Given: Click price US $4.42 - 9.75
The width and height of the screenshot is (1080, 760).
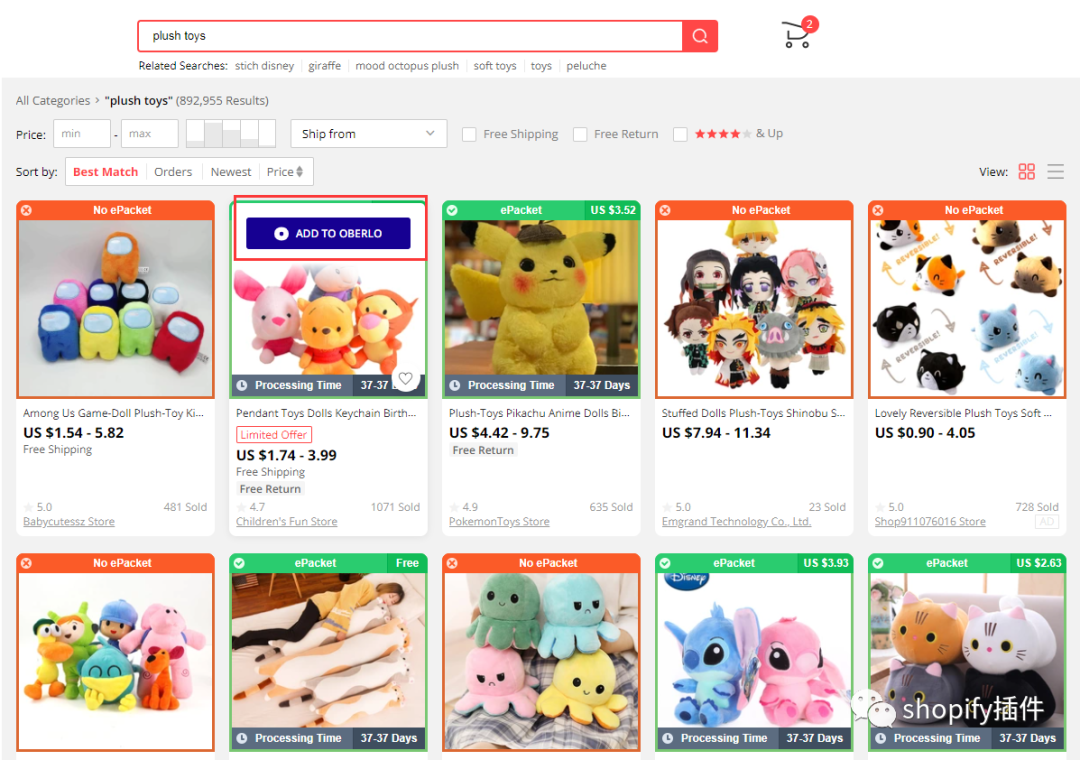Looking at the screenshot, I should click(x=499, y=433).
